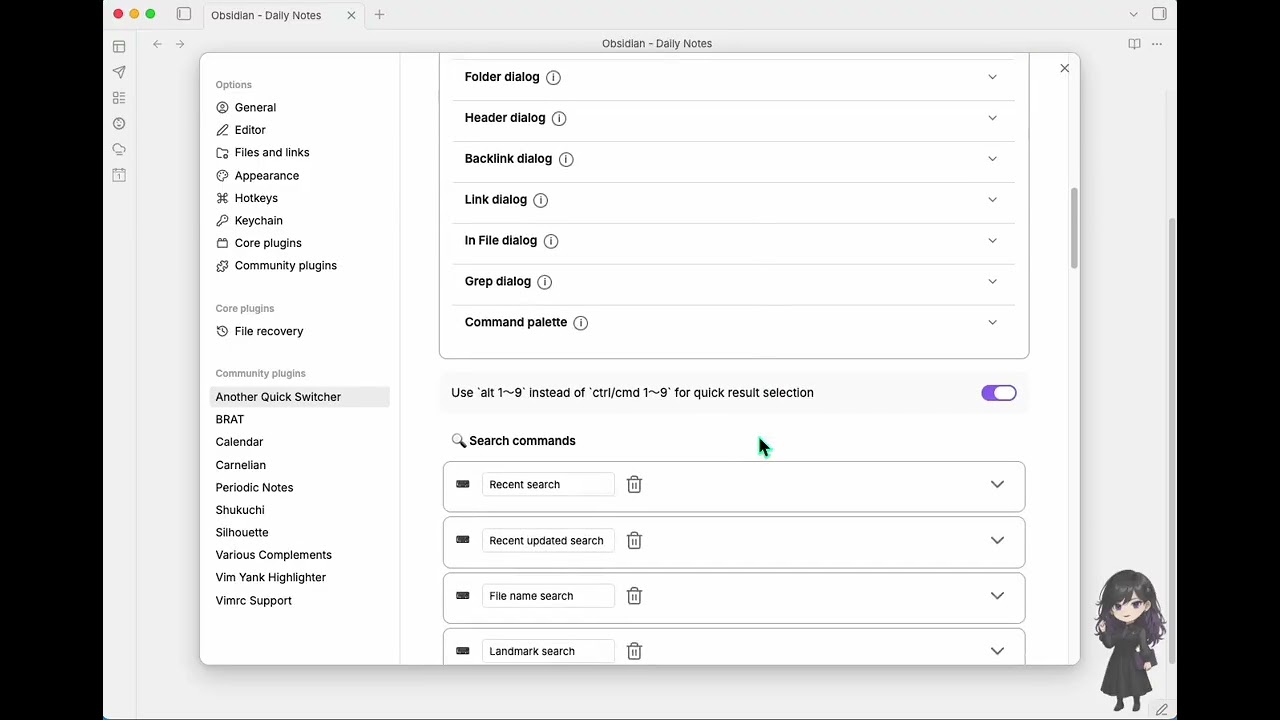
Task: Click the info icon beside In File dialog
Action: pyautogui.click(x=551, y=241)
